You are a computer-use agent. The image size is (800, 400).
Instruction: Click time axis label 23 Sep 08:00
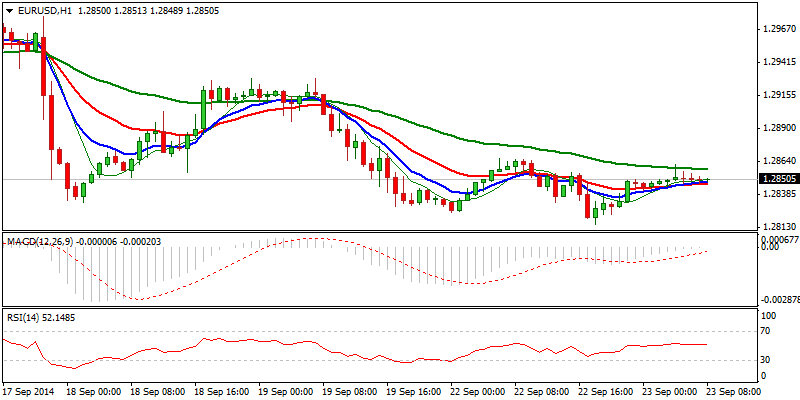(735, 391)
